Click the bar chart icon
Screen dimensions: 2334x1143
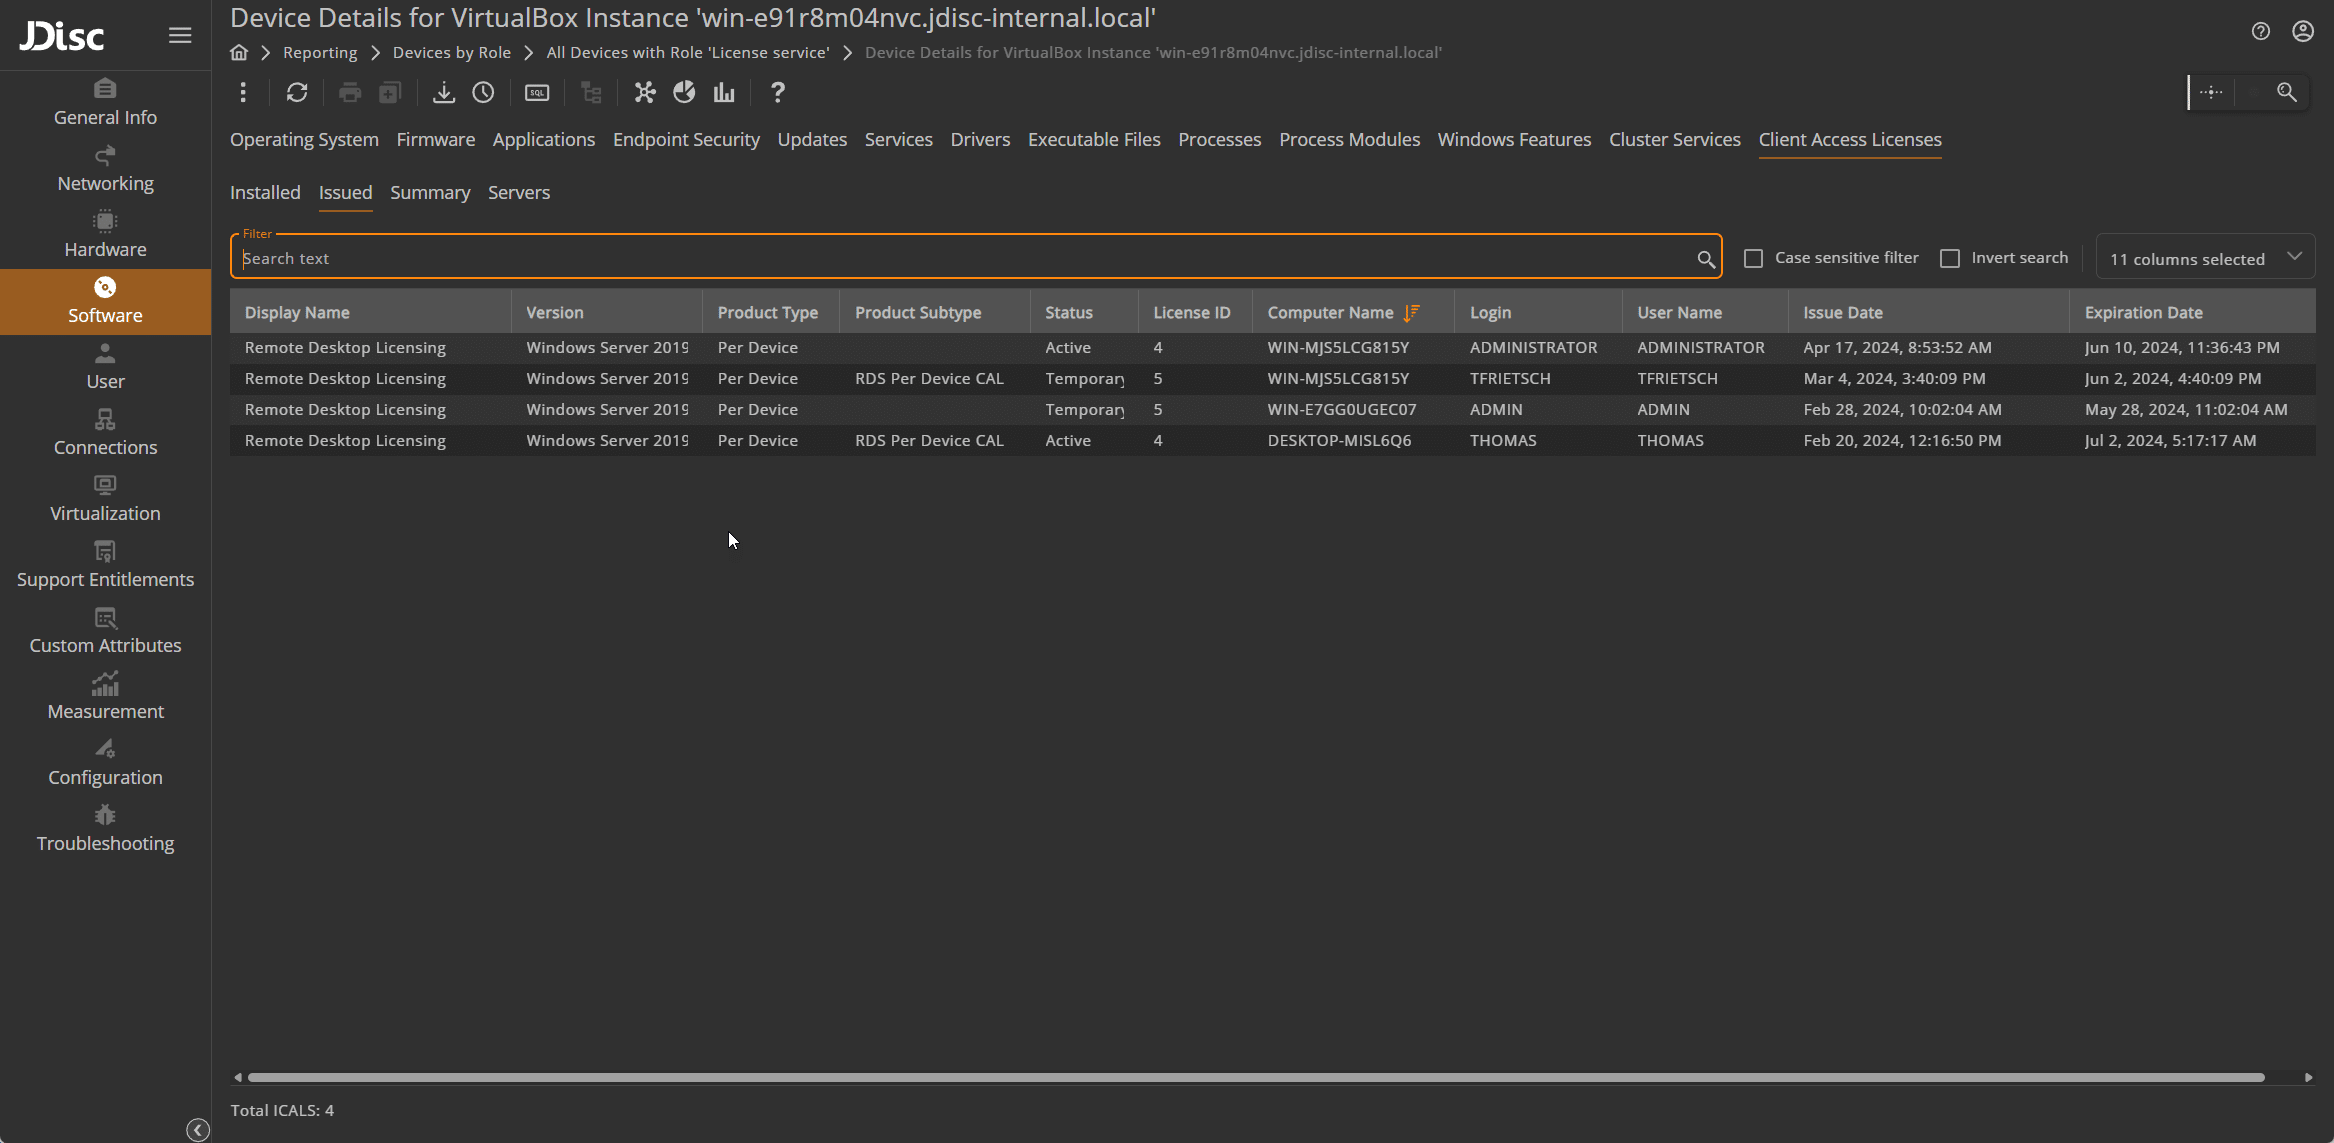724,93
